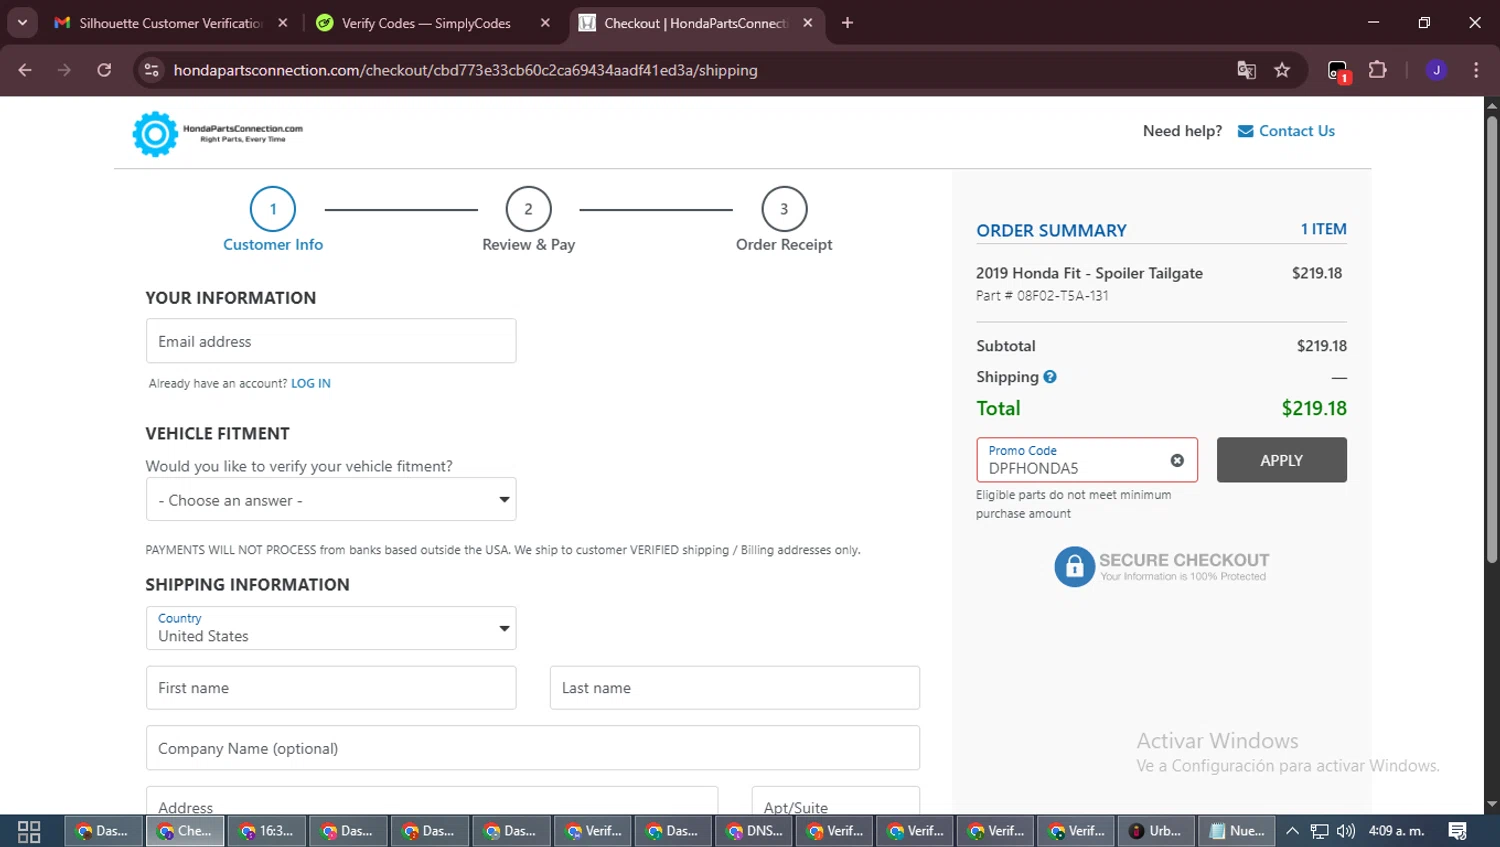Go back with the browser back arrow
Viewport: 1500px width, 847px height.
click(25, 70)
